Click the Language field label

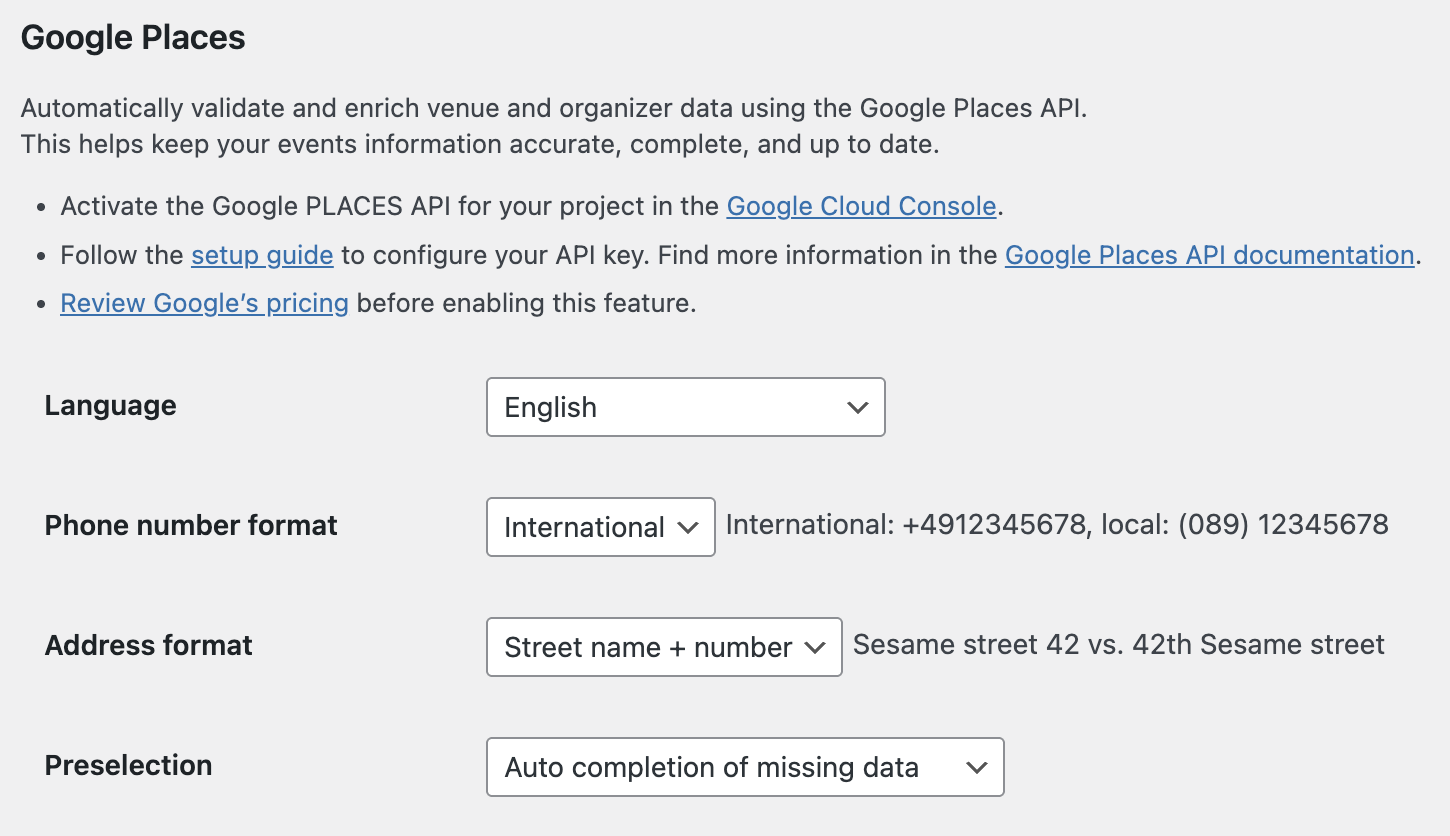(x=110, y=405)
